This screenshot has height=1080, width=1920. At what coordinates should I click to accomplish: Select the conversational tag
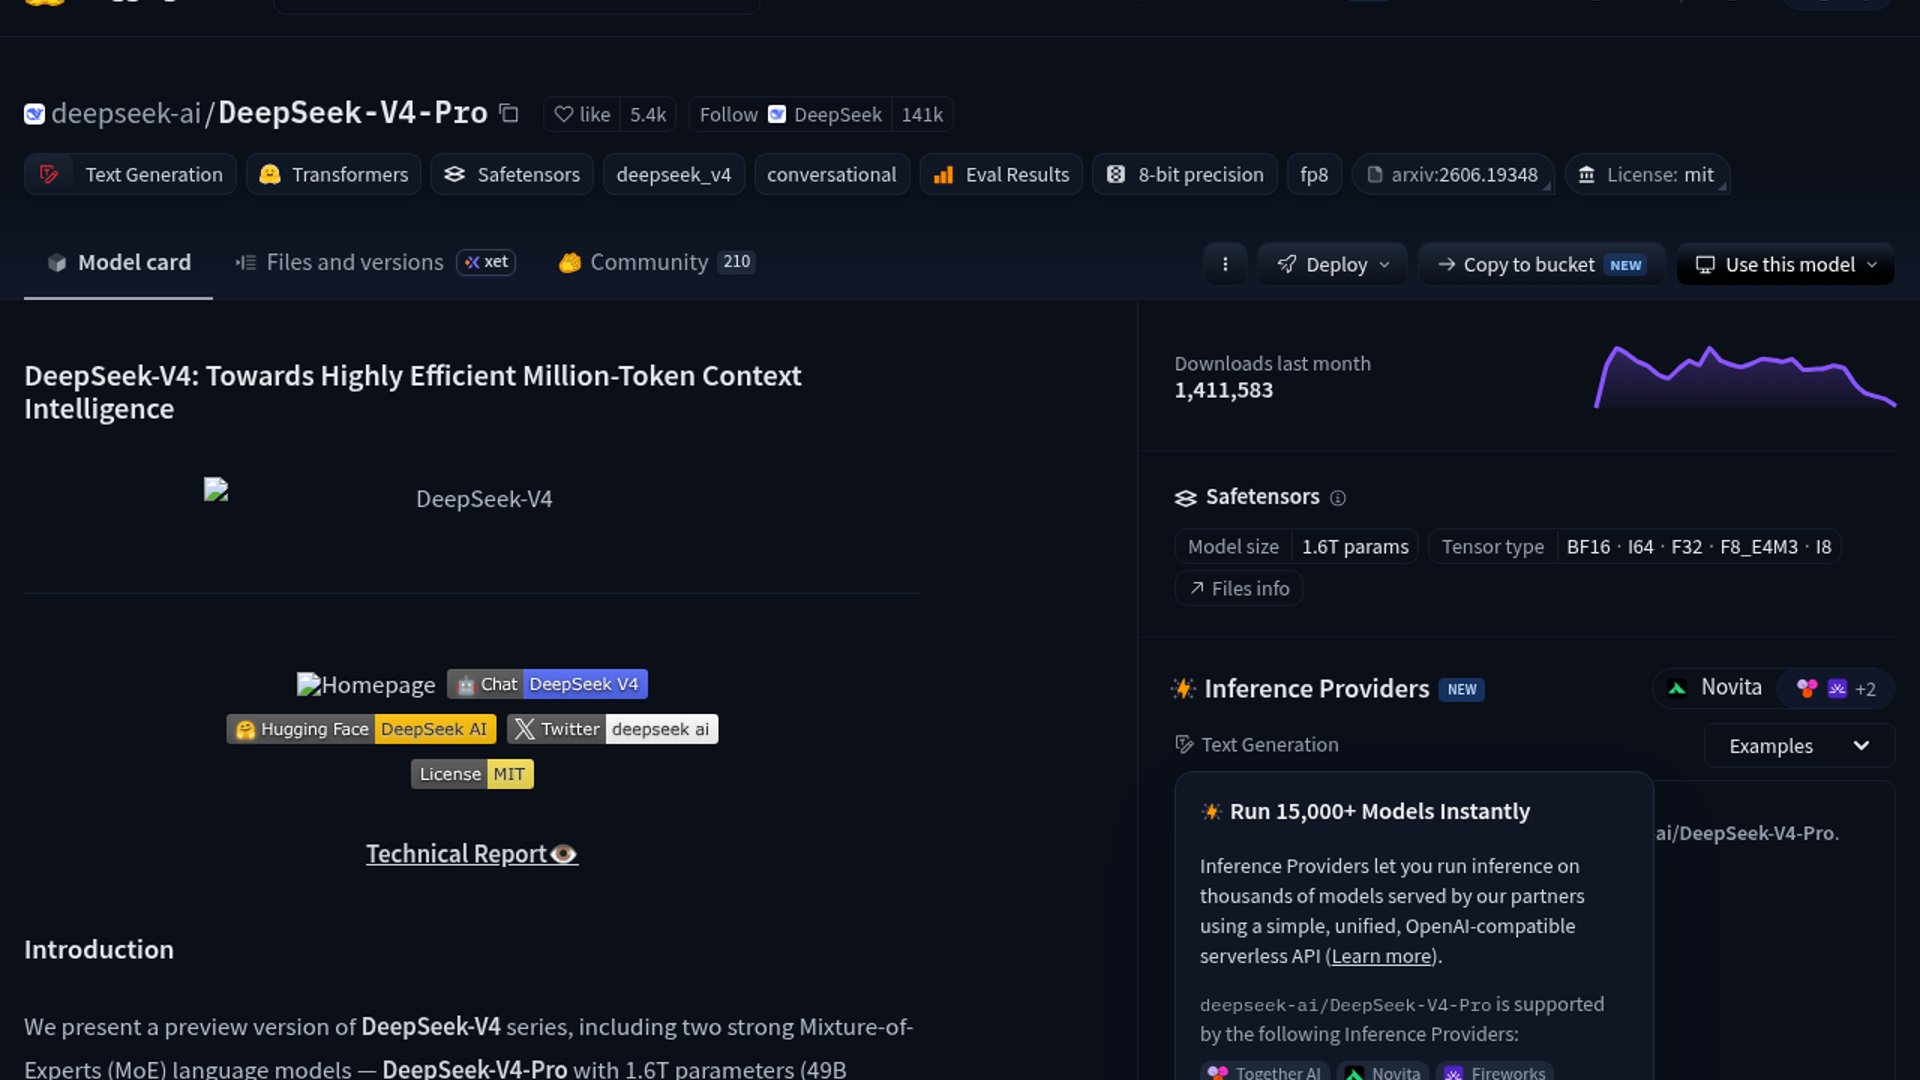pyautogui.click(x=832, y=174)
